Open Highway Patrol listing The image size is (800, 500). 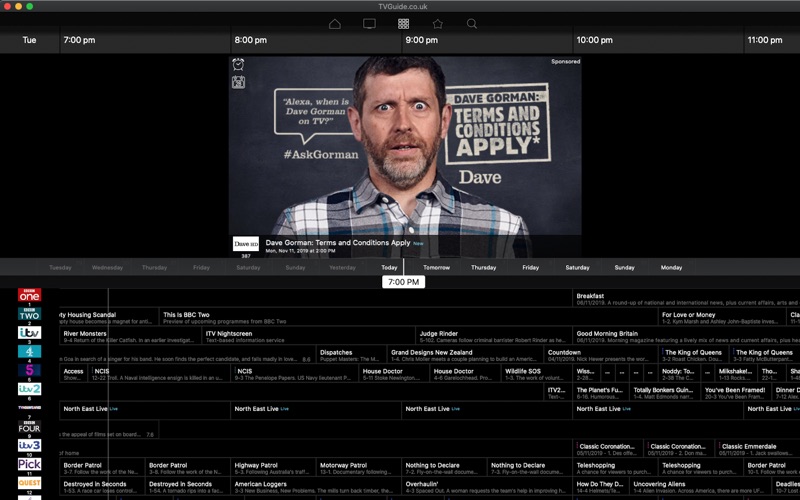pos(273,468)
